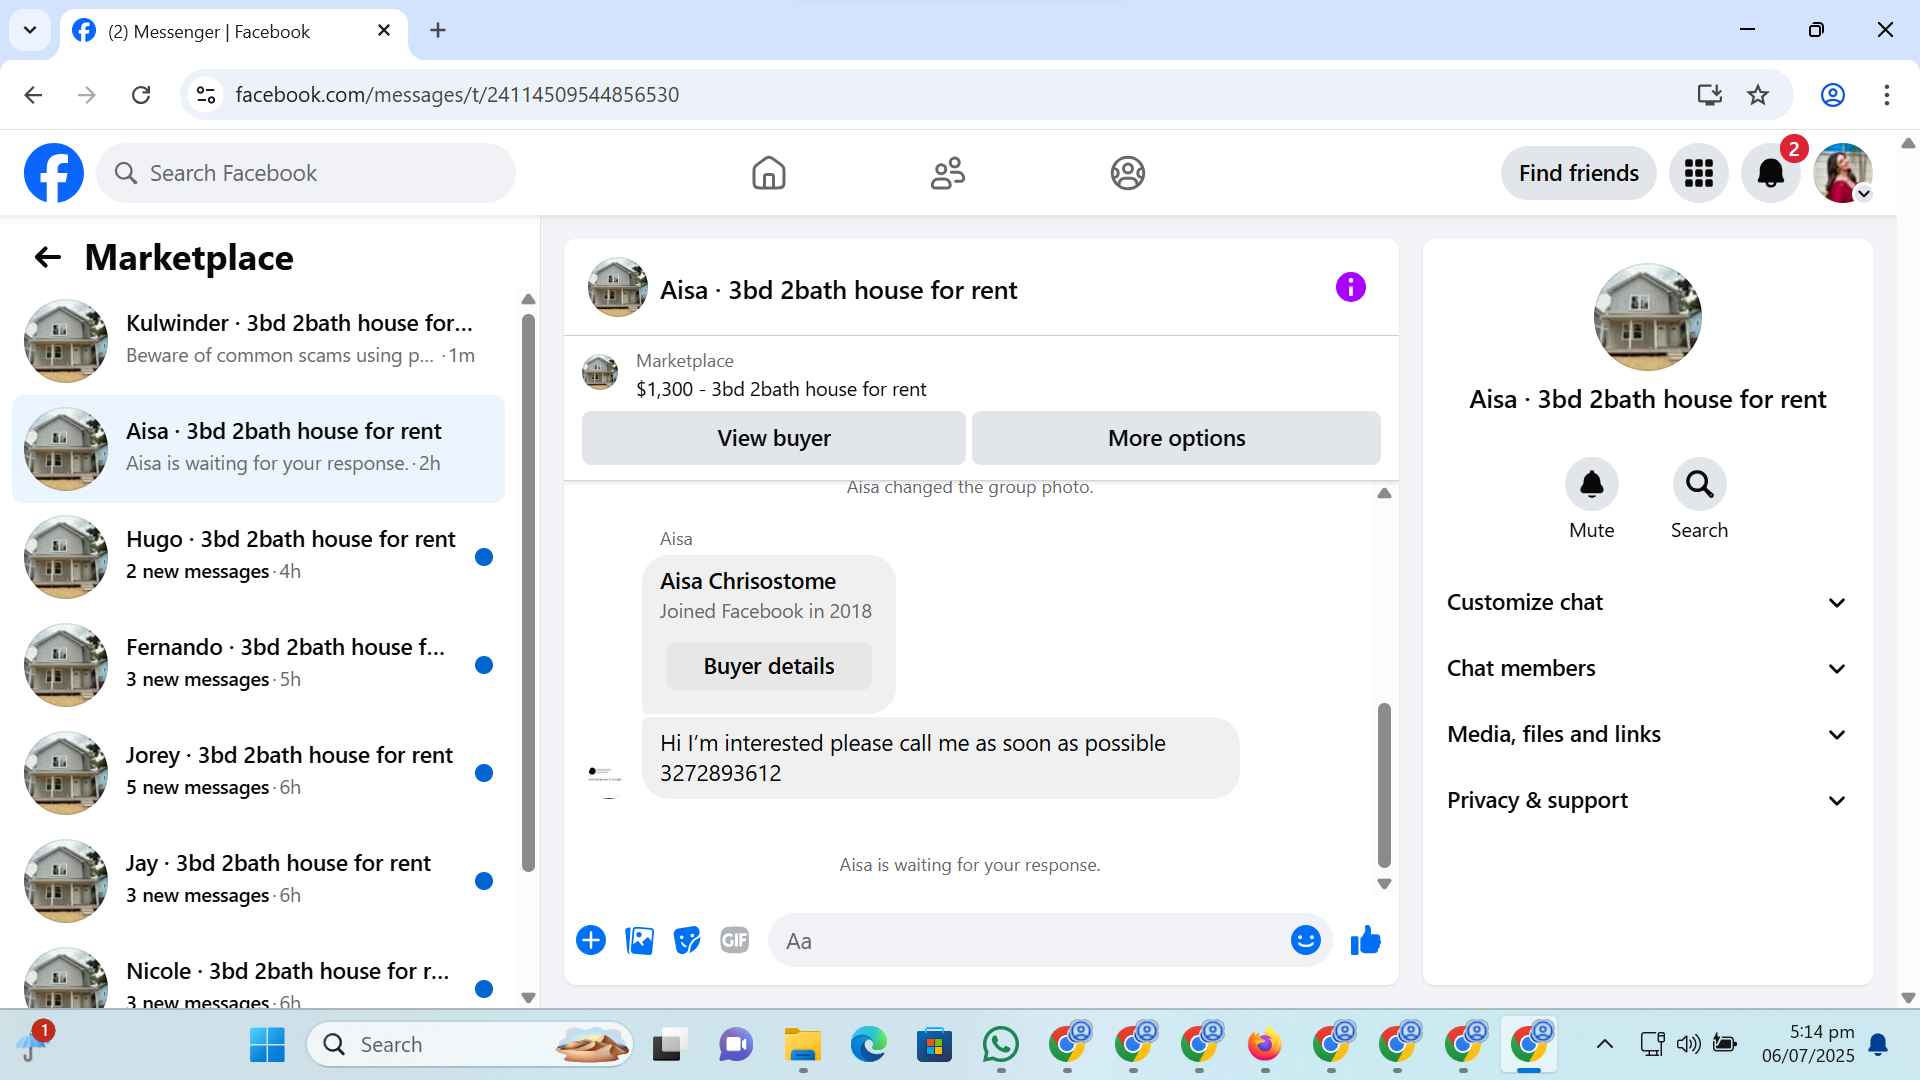
Task: Open the Chrome profile icon
Action: tap(1832, 95)
